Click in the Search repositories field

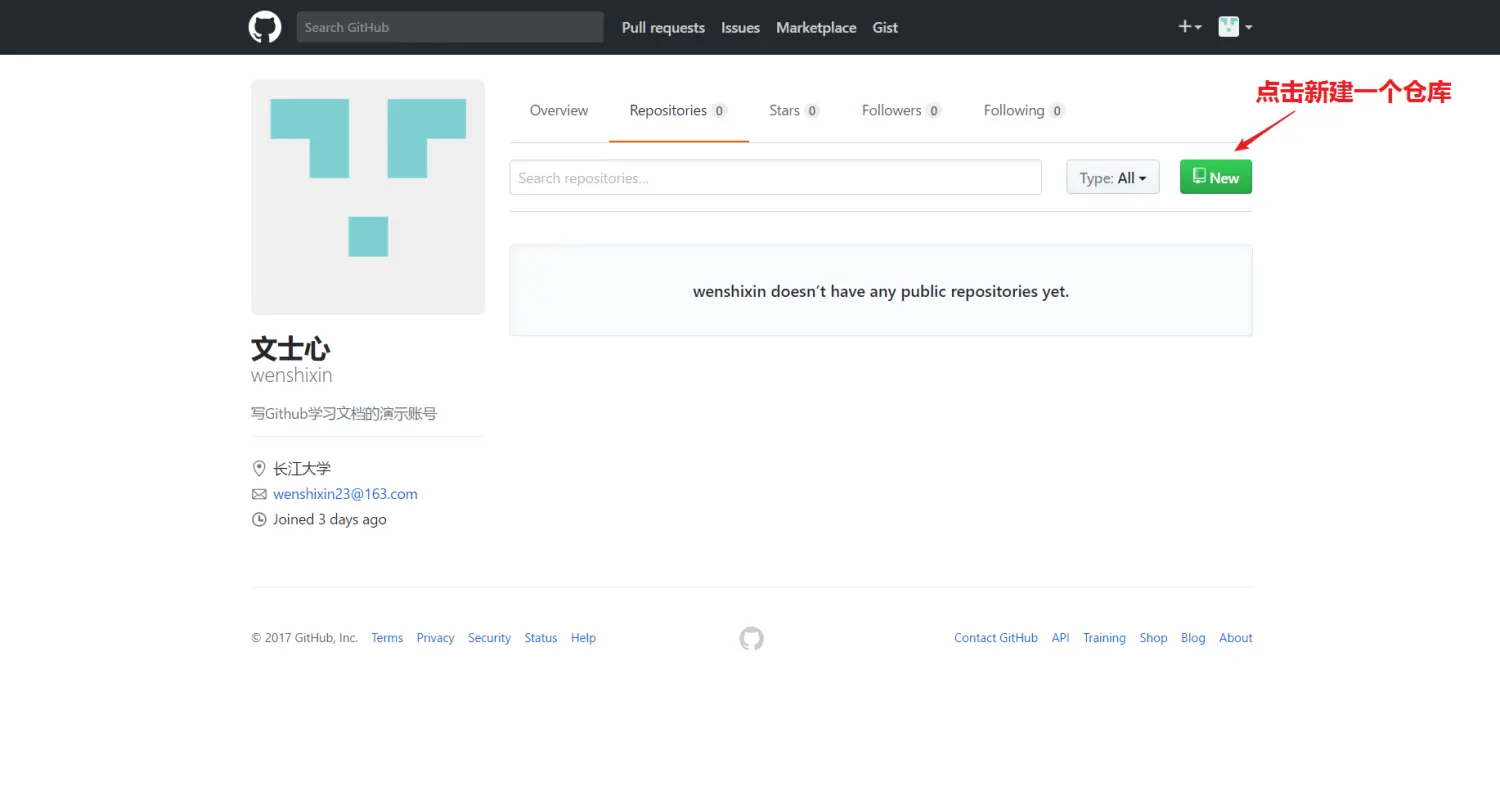click(x=775, y=178)
